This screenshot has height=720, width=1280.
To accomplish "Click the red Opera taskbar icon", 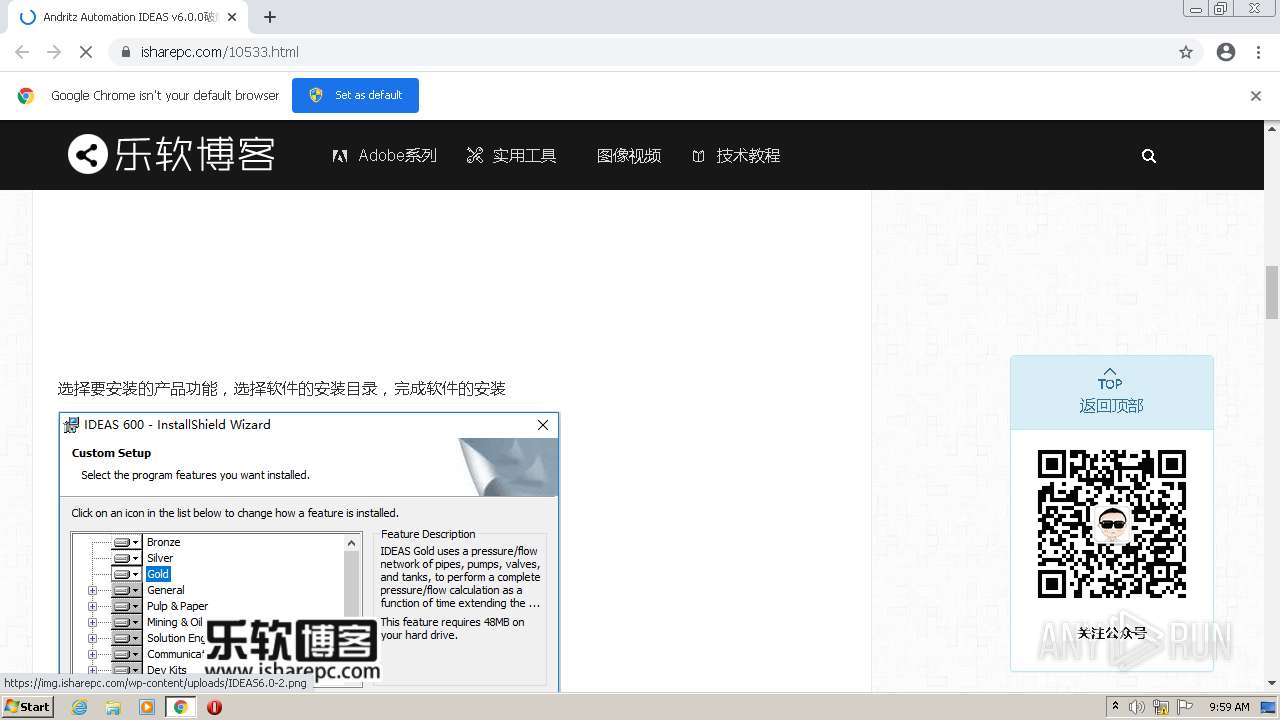I will coord(214,707).
